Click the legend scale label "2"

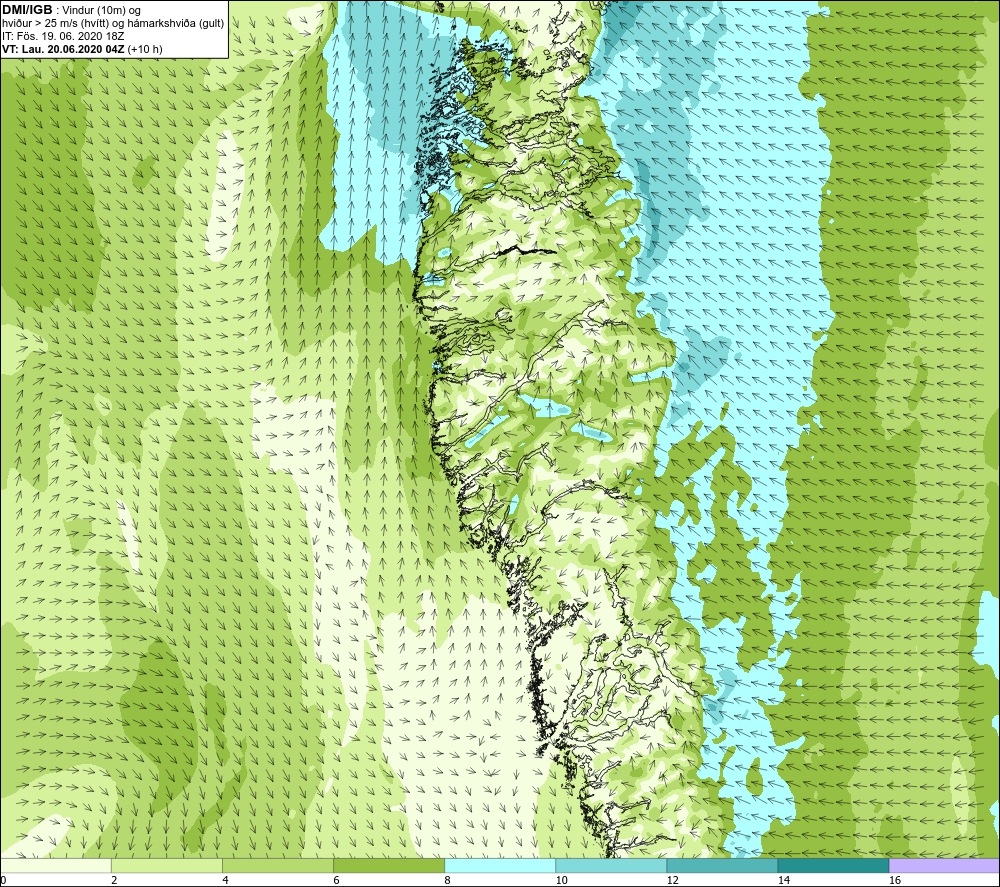coord(114,881)
